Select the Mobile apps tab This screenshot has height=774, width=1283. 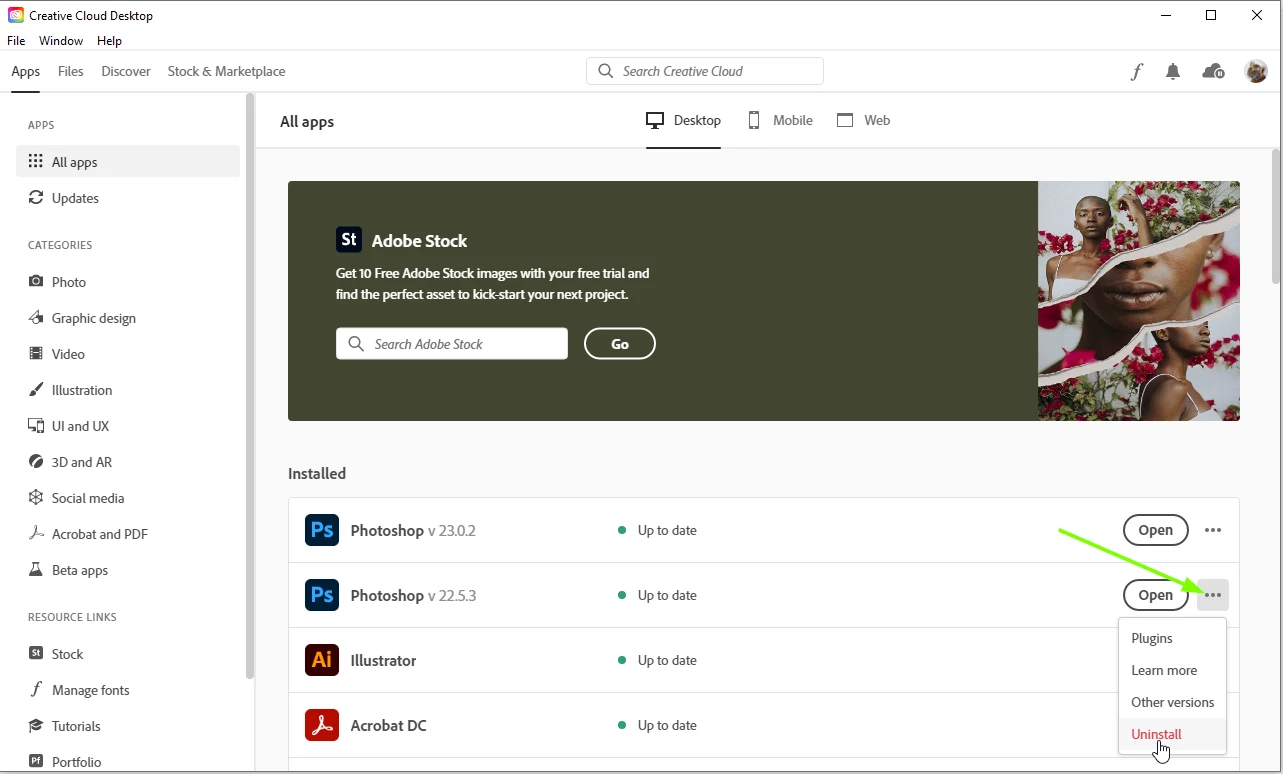coord(780,120)
